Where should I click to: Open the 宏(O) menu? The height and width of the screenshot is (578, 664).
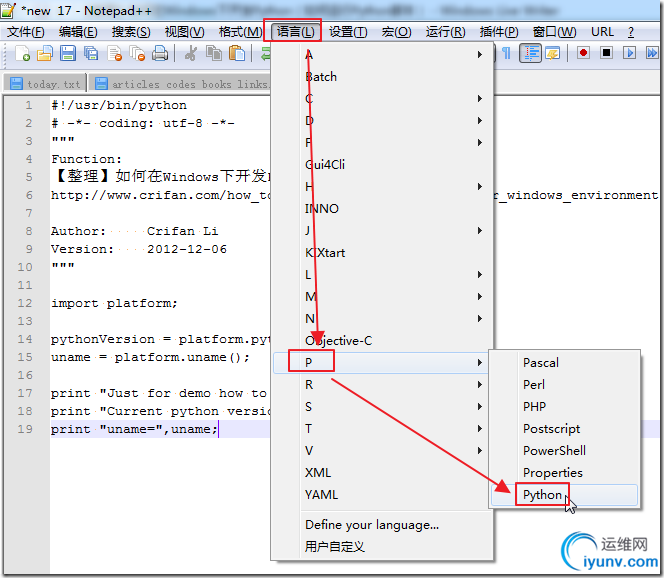click(396, 32)
